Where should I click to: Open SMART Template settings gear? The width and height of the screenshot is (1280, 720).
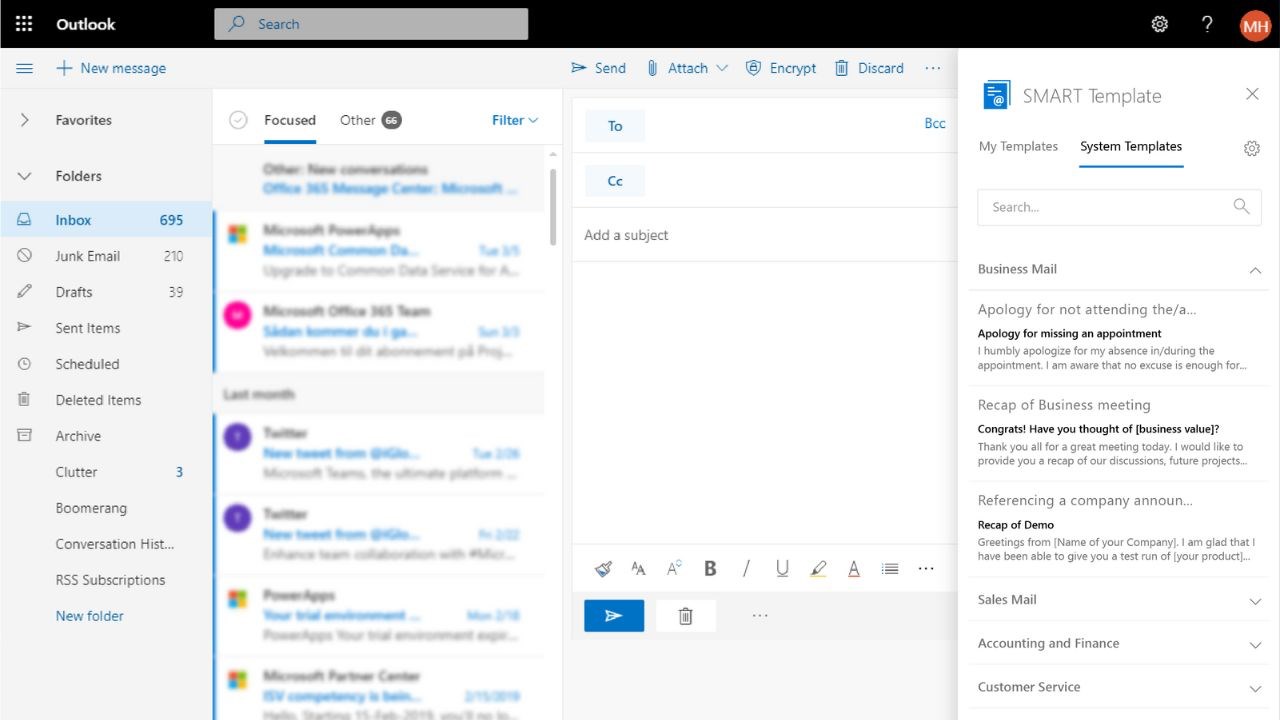pos(1252,148)
